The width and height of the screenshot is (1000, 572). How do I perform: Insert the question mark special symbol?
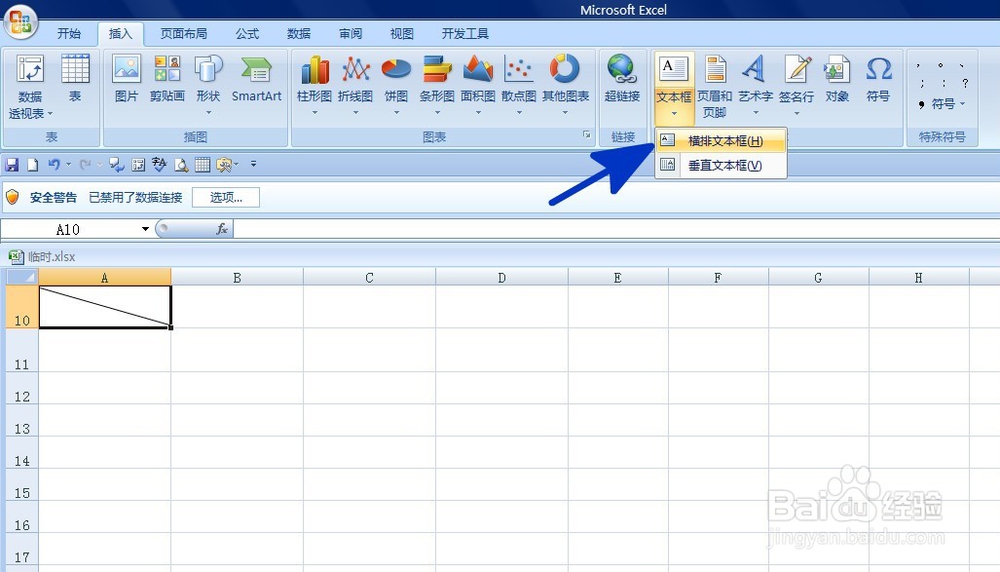[965, 83]
